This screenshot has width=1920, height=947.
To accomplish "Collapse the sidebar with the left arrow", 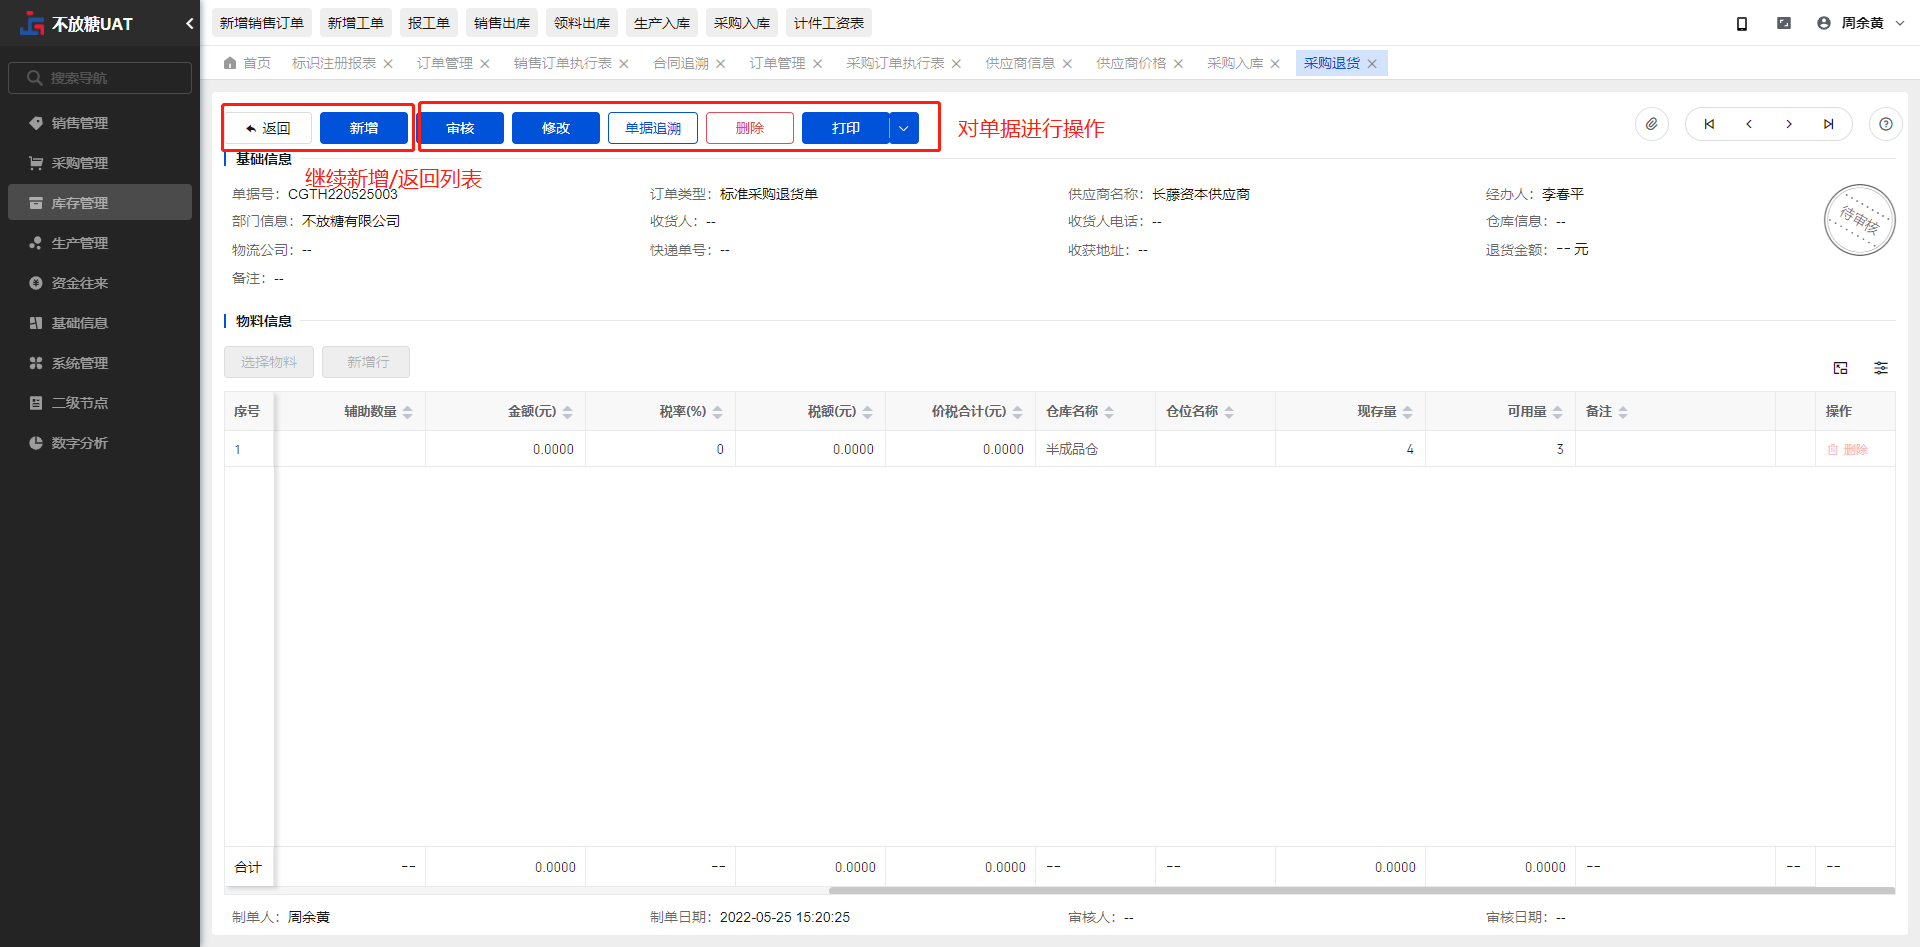I will tap(189, 23).
